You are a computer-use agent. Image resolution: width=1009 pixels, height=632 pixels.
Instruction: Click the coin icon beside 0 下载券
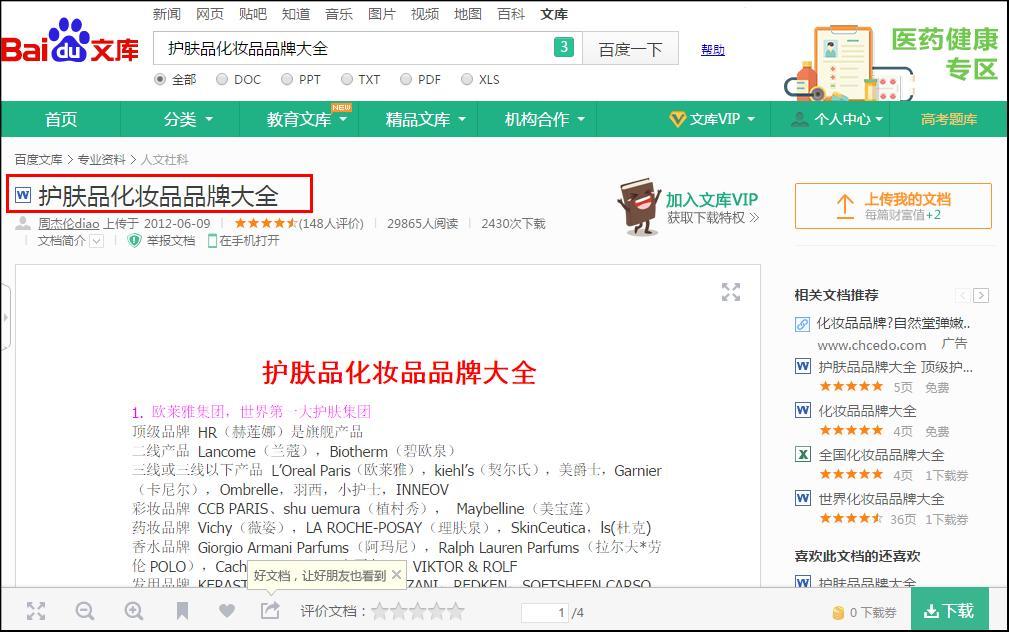click(x=838, y=613)
